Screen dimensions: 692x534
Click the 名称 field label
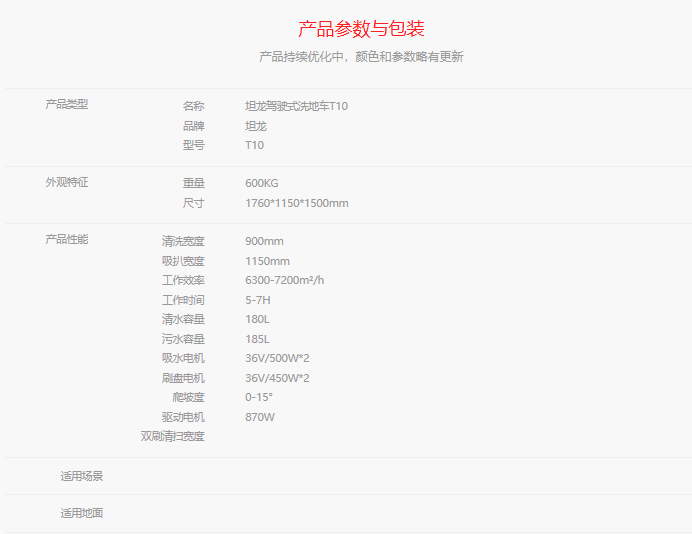194,106
